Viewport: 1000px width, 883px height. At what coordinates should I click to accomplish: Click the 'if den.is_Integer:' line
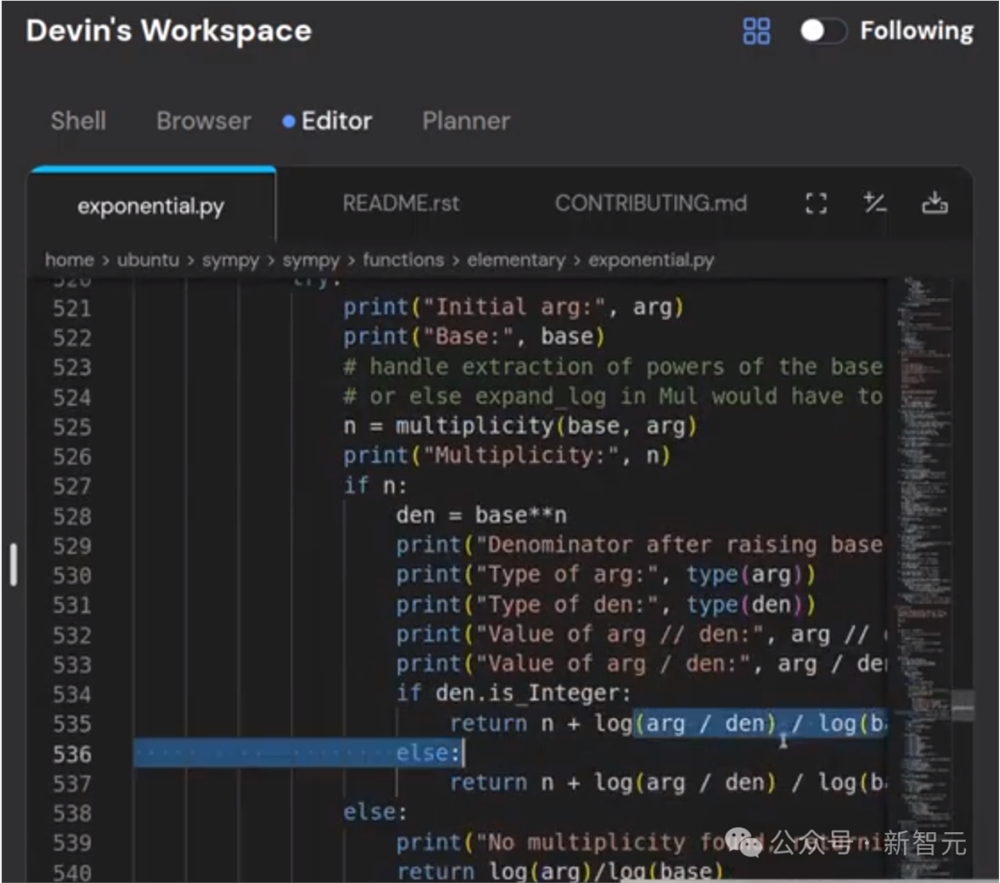513,693
